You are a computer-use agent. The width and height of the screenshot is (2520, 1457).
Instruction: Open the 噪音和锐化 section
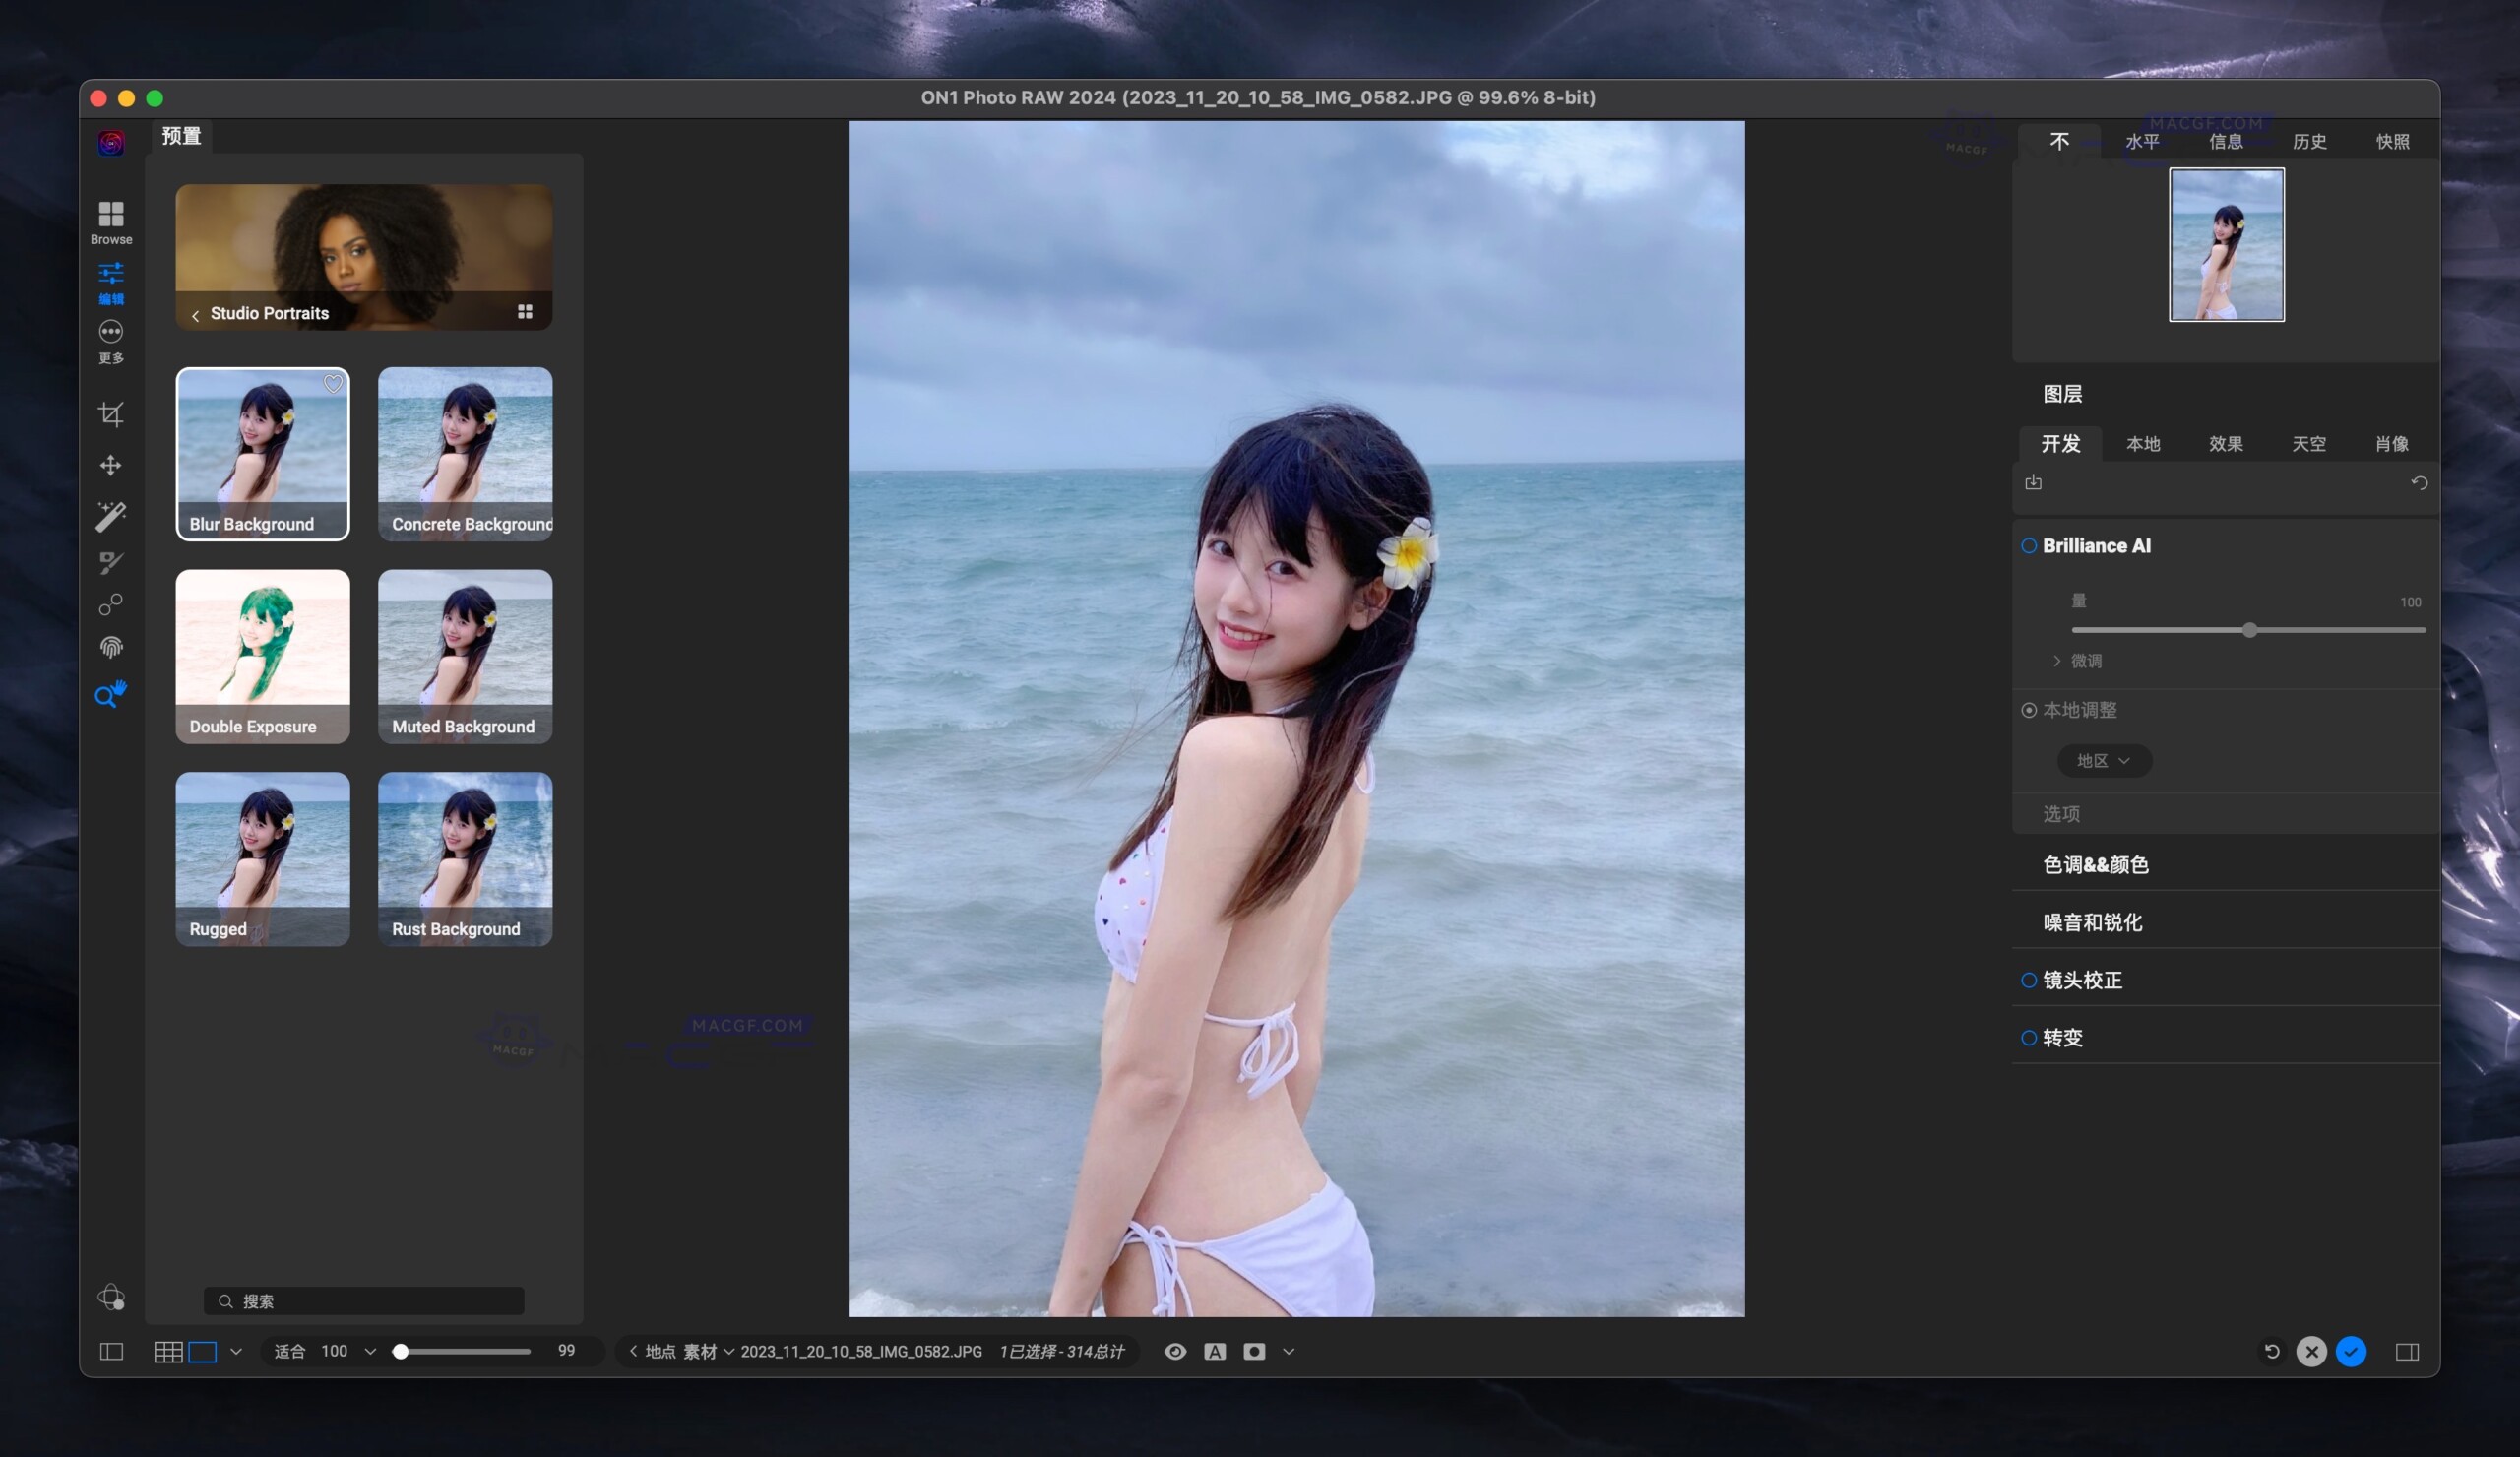2093,922
